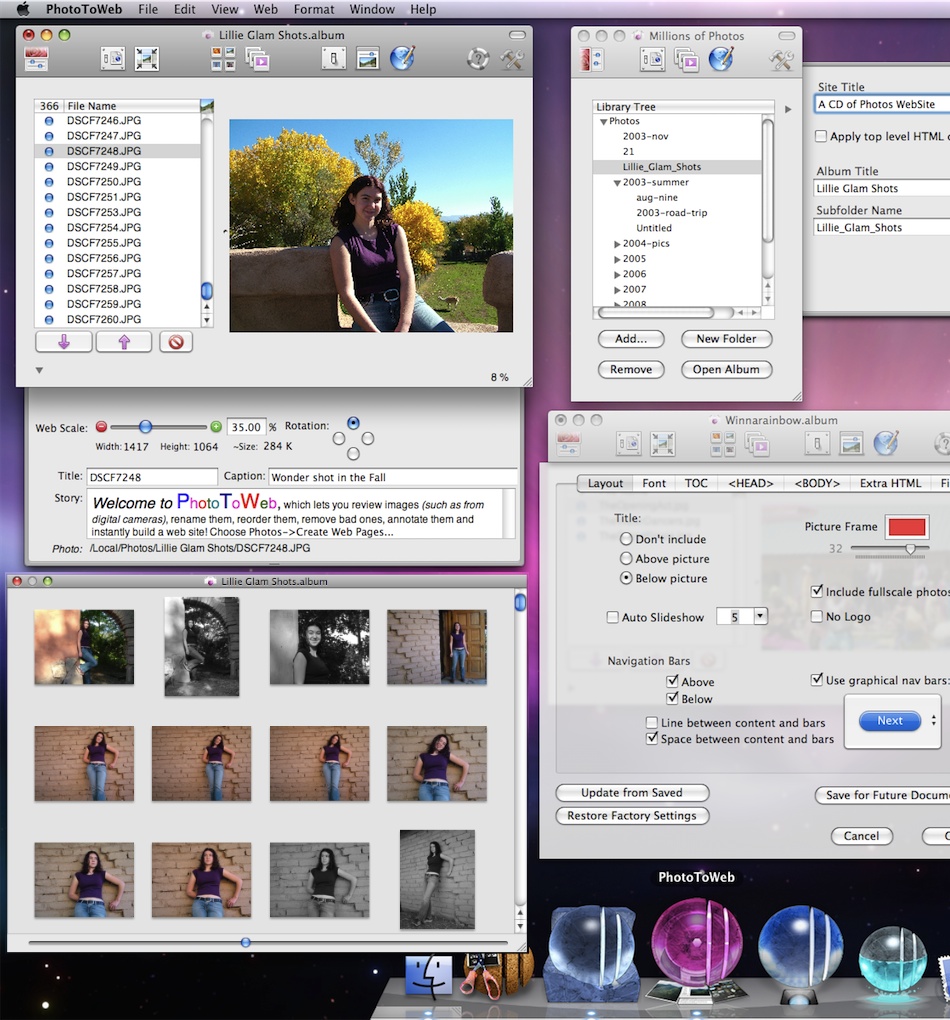This screenshot has width=950, height=1020.
Task: Expand the 2007 folder in Library Tree
Action: 617,289
